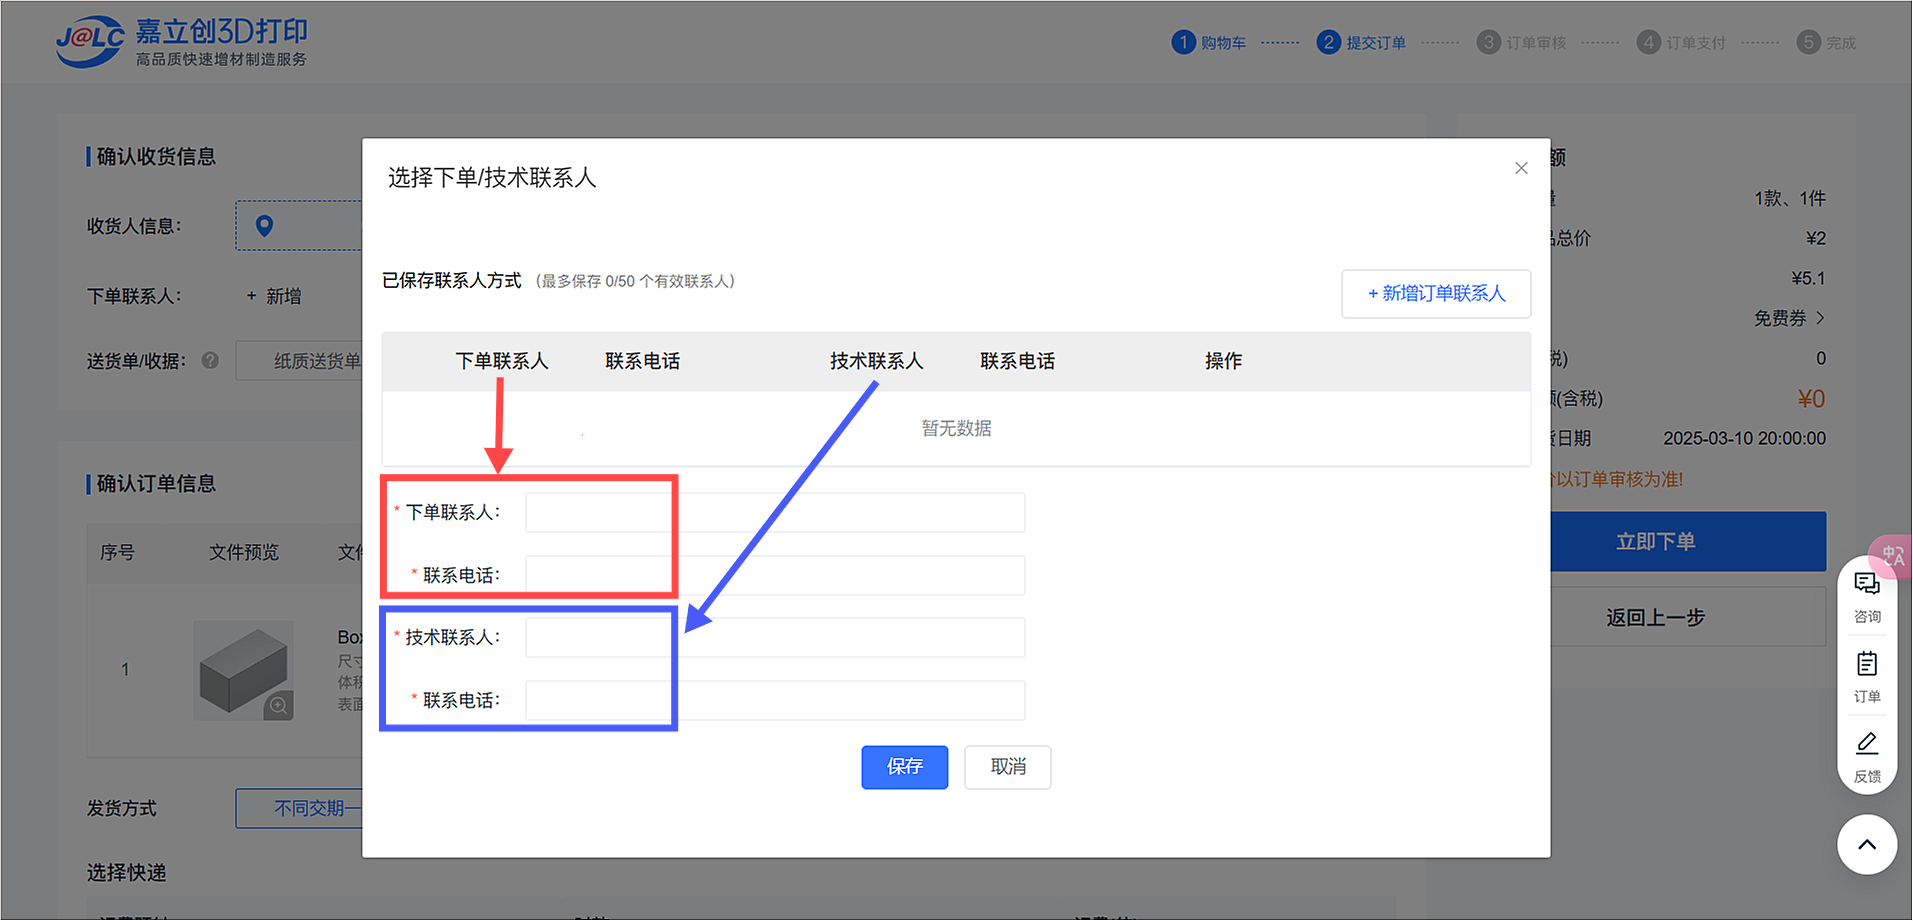The height and width of the screenshot is (921, 1913).
Task: Go to step 1 购物车 in progress bar
Action: (x=1209, y=43)
